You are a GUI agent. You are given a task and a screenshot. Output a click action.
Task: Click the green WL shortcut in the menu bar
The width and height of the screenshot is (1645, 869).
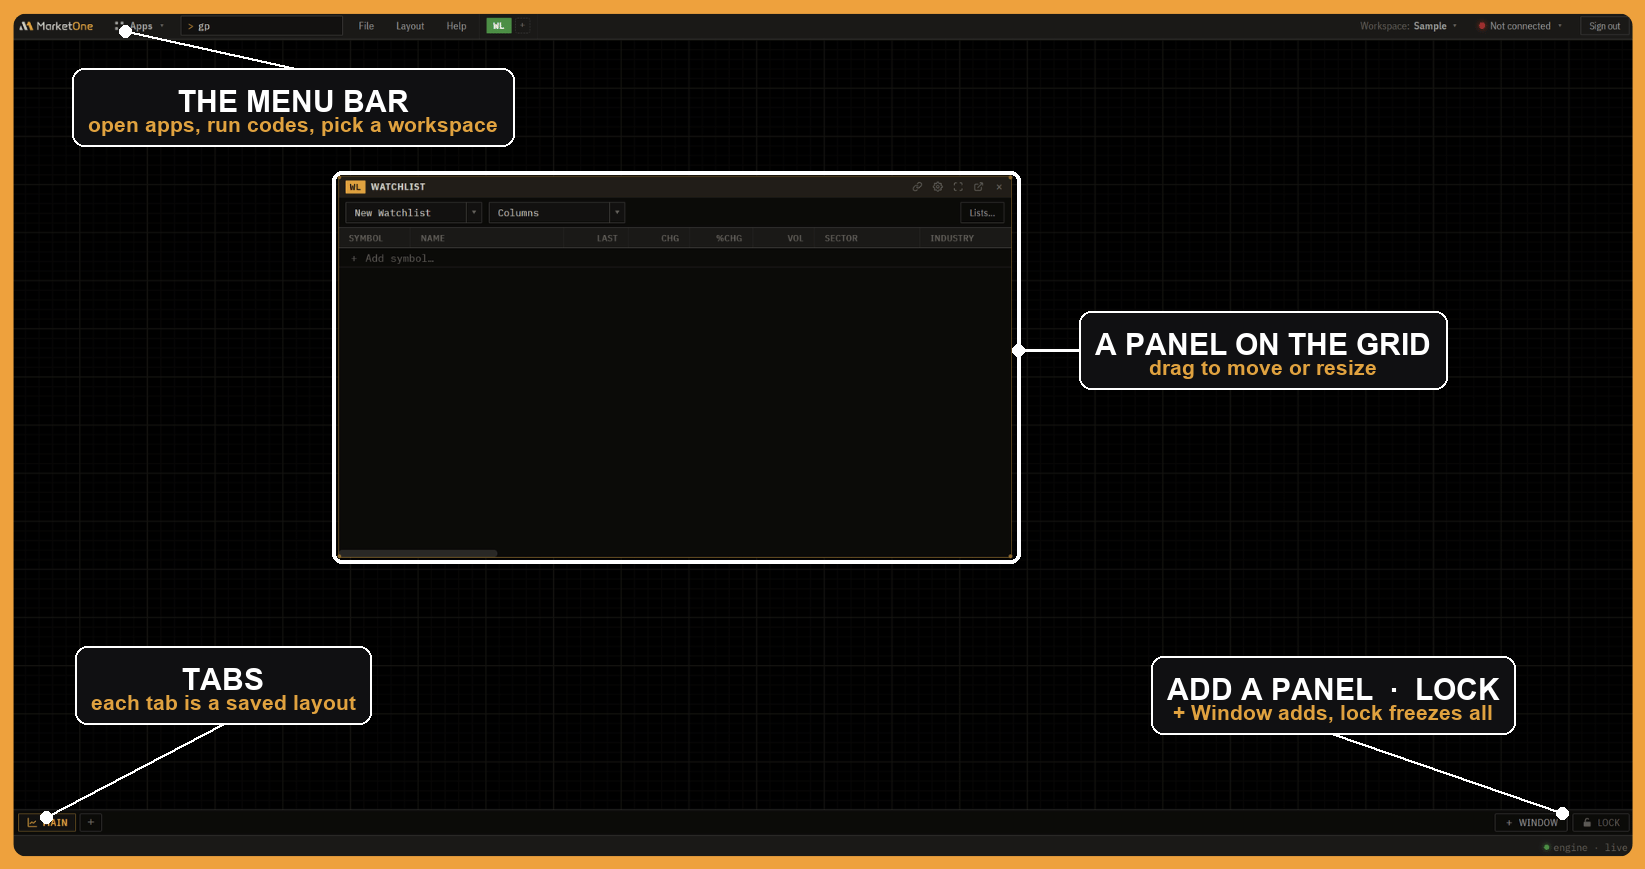pyautogui.click(x=499, y=26)
